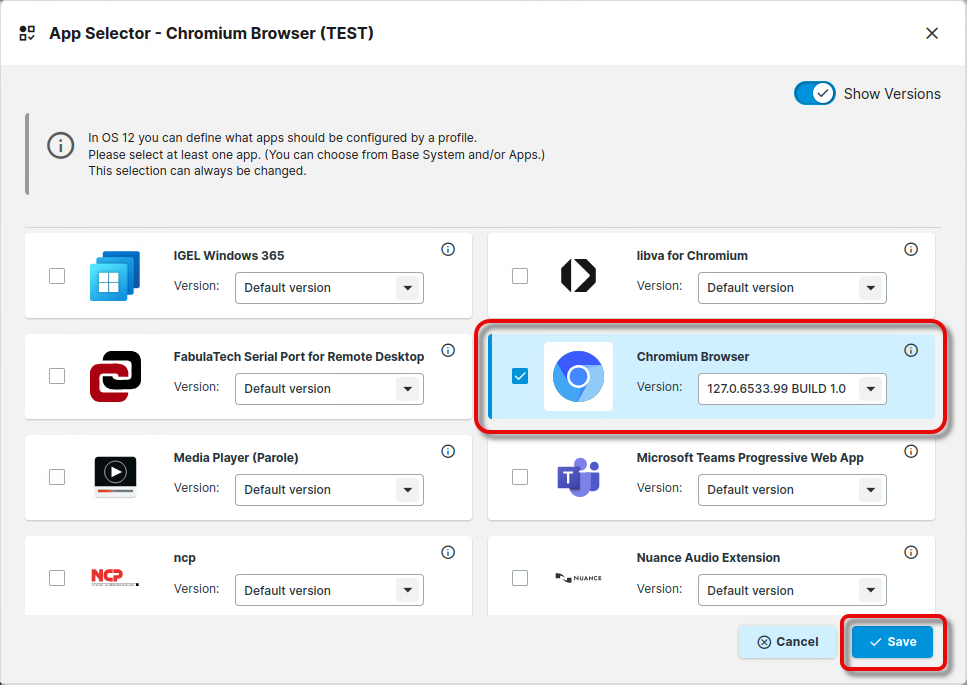This screenshot has height=685, width=967.
Task: Cancel the app selector dialog
Action: [x=787, y=642]
